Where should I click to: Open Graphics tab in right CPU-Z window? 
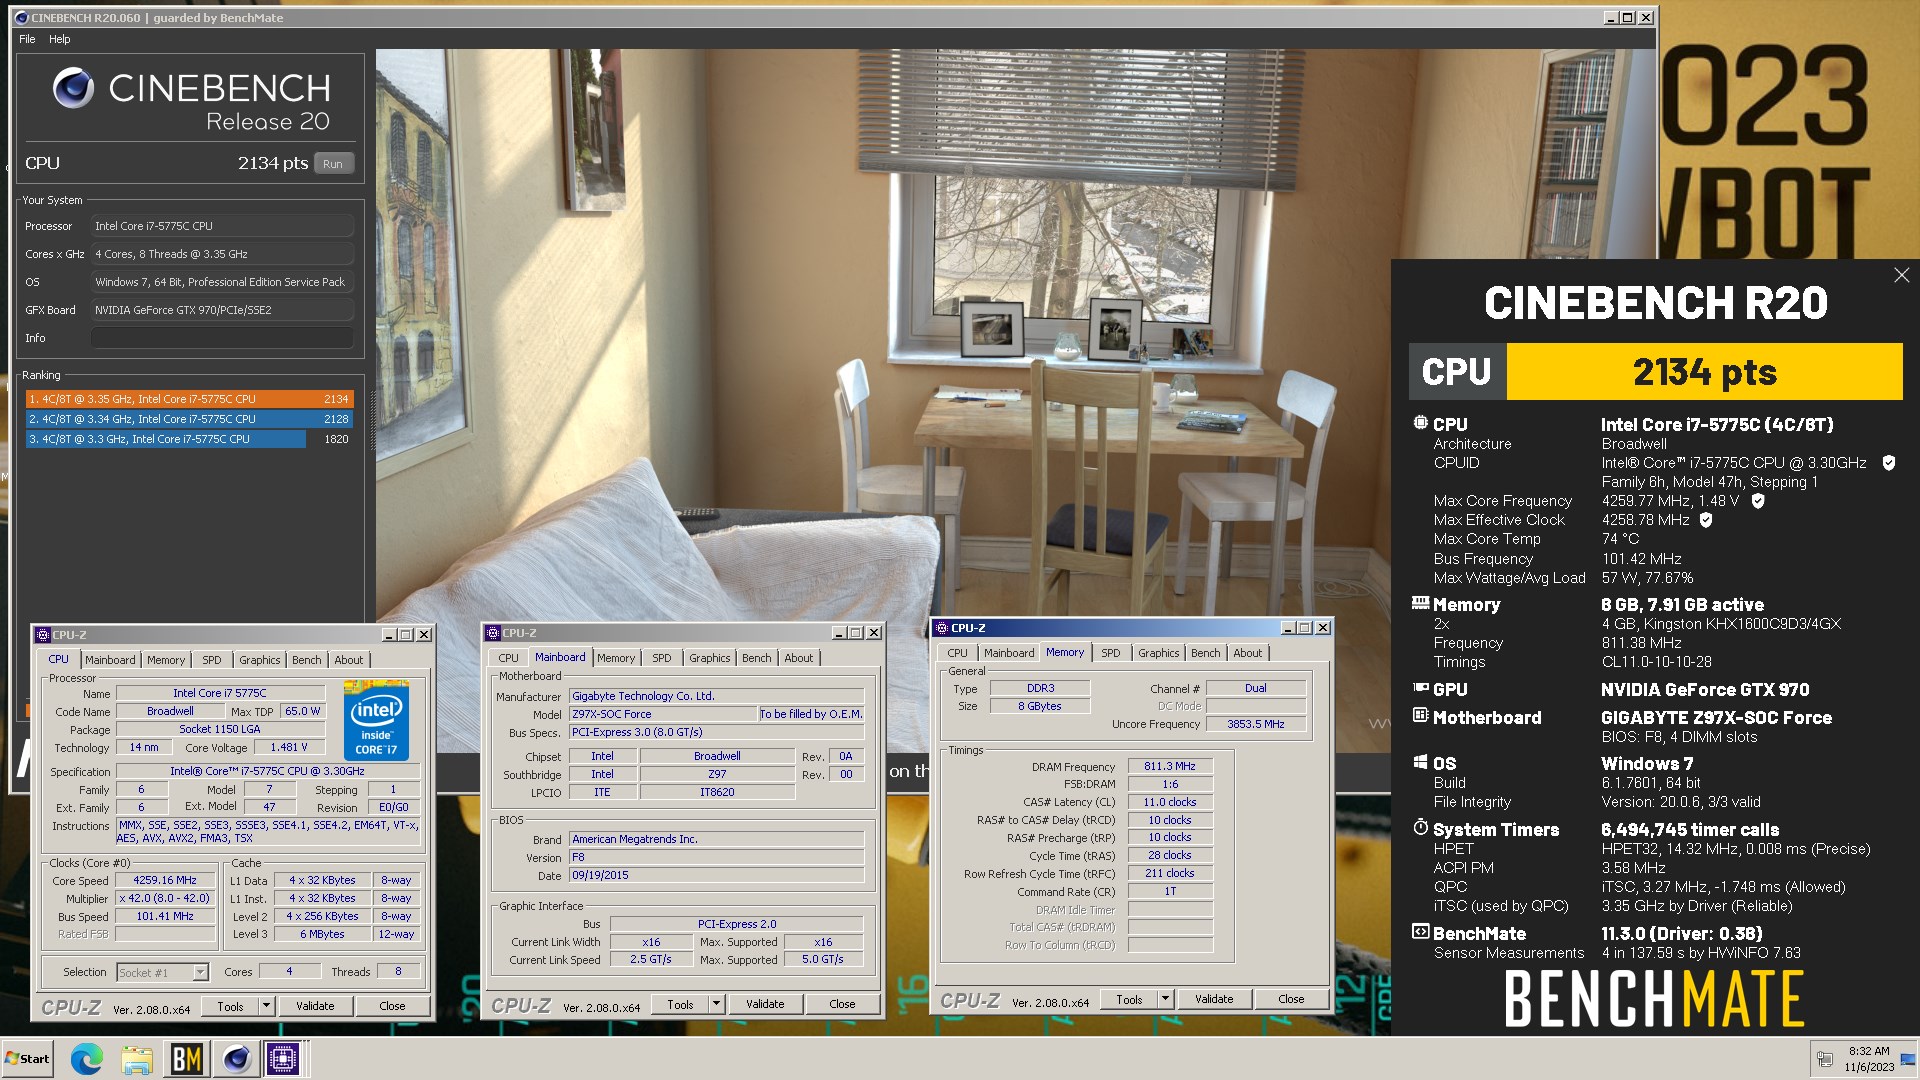(x=1158, y=653)
